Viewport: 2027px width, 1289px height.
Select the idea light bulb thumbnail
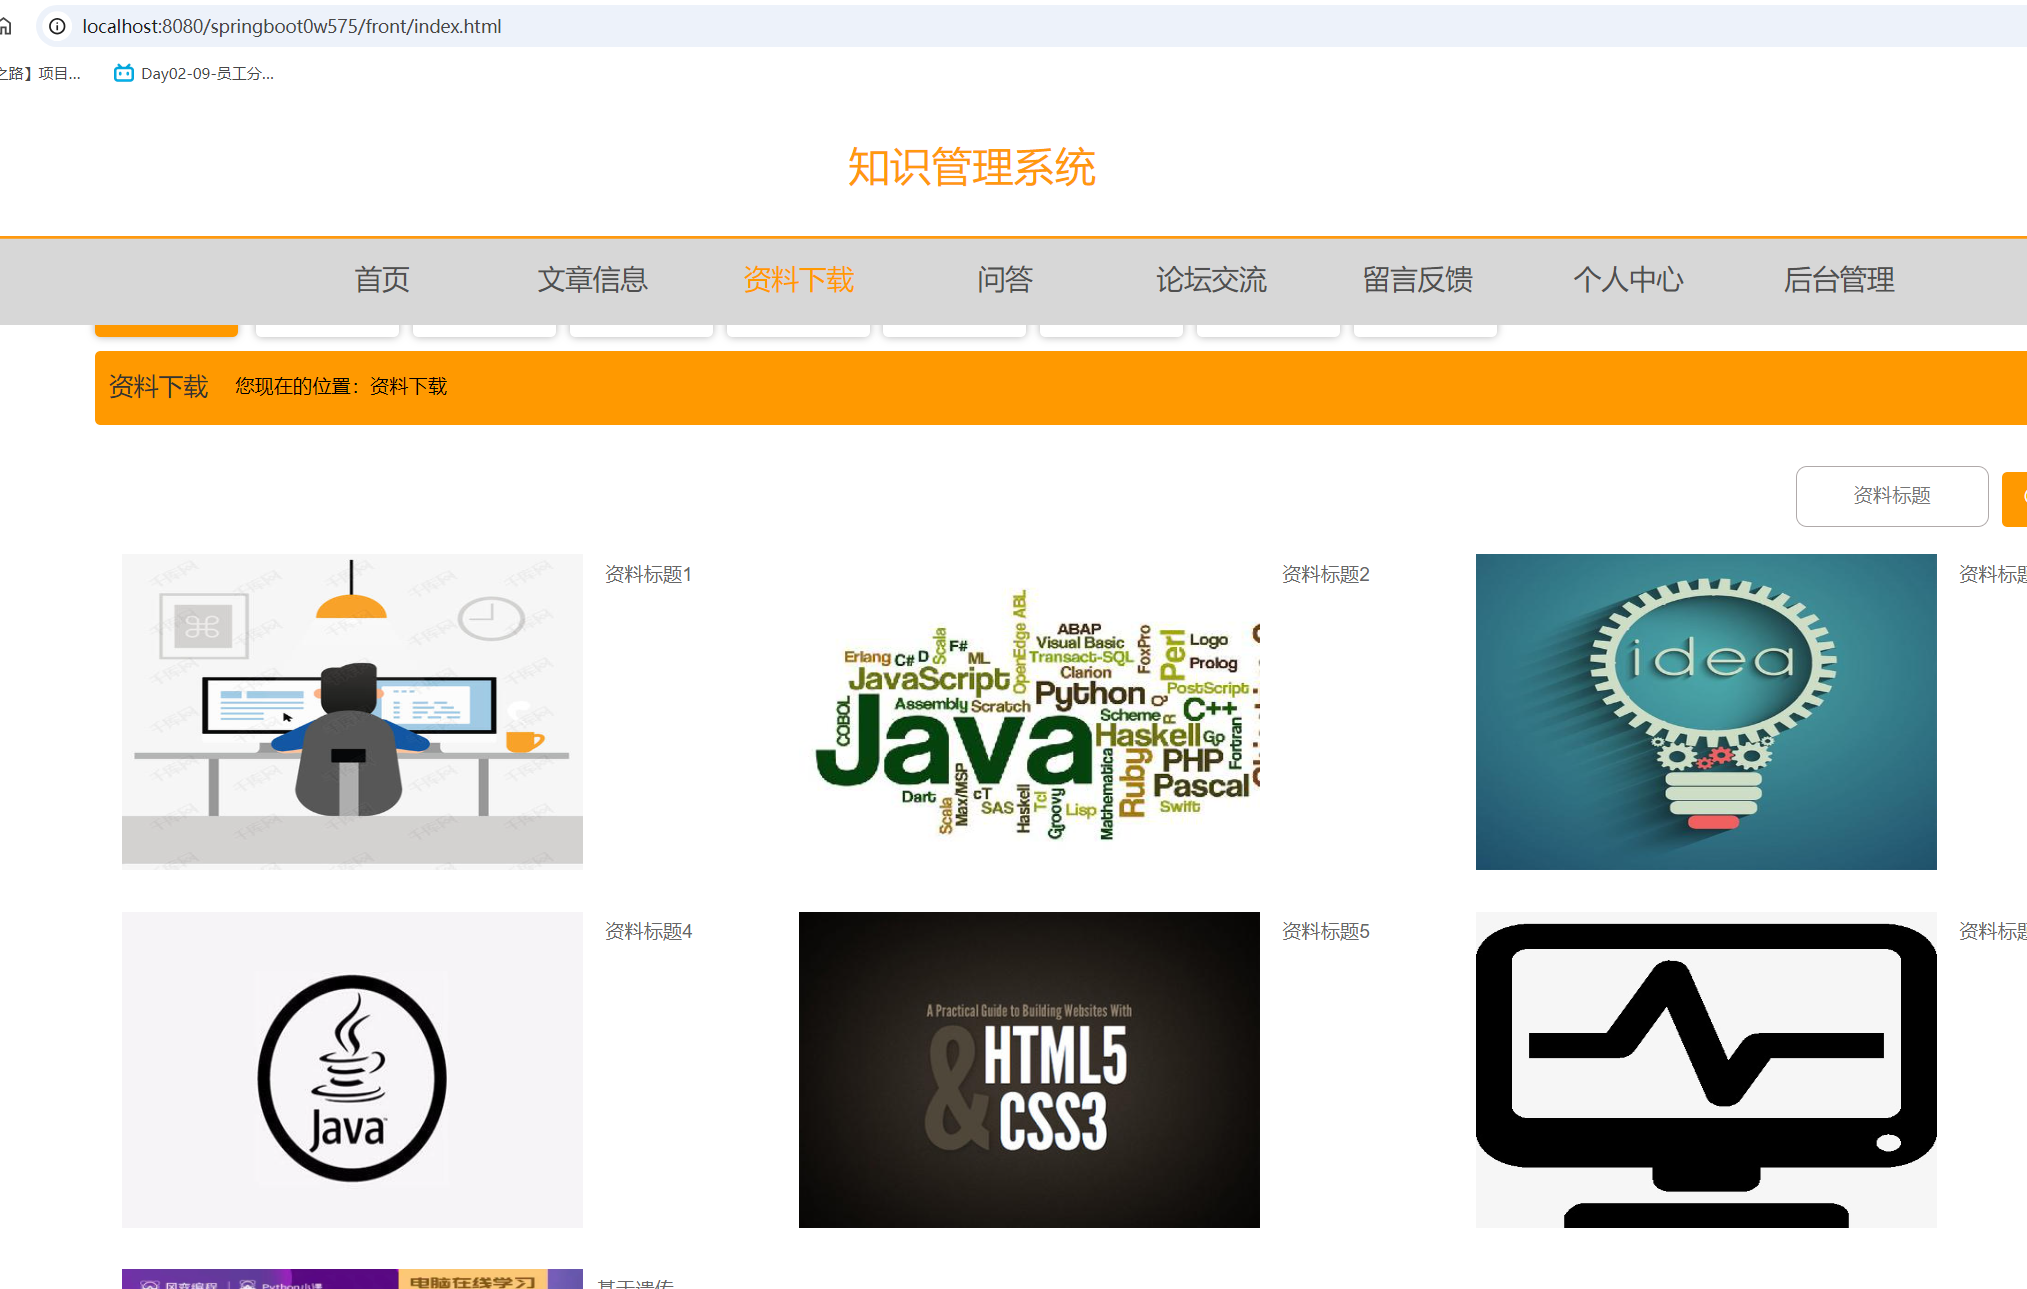pyautogui.click(x=1705, y=711)
